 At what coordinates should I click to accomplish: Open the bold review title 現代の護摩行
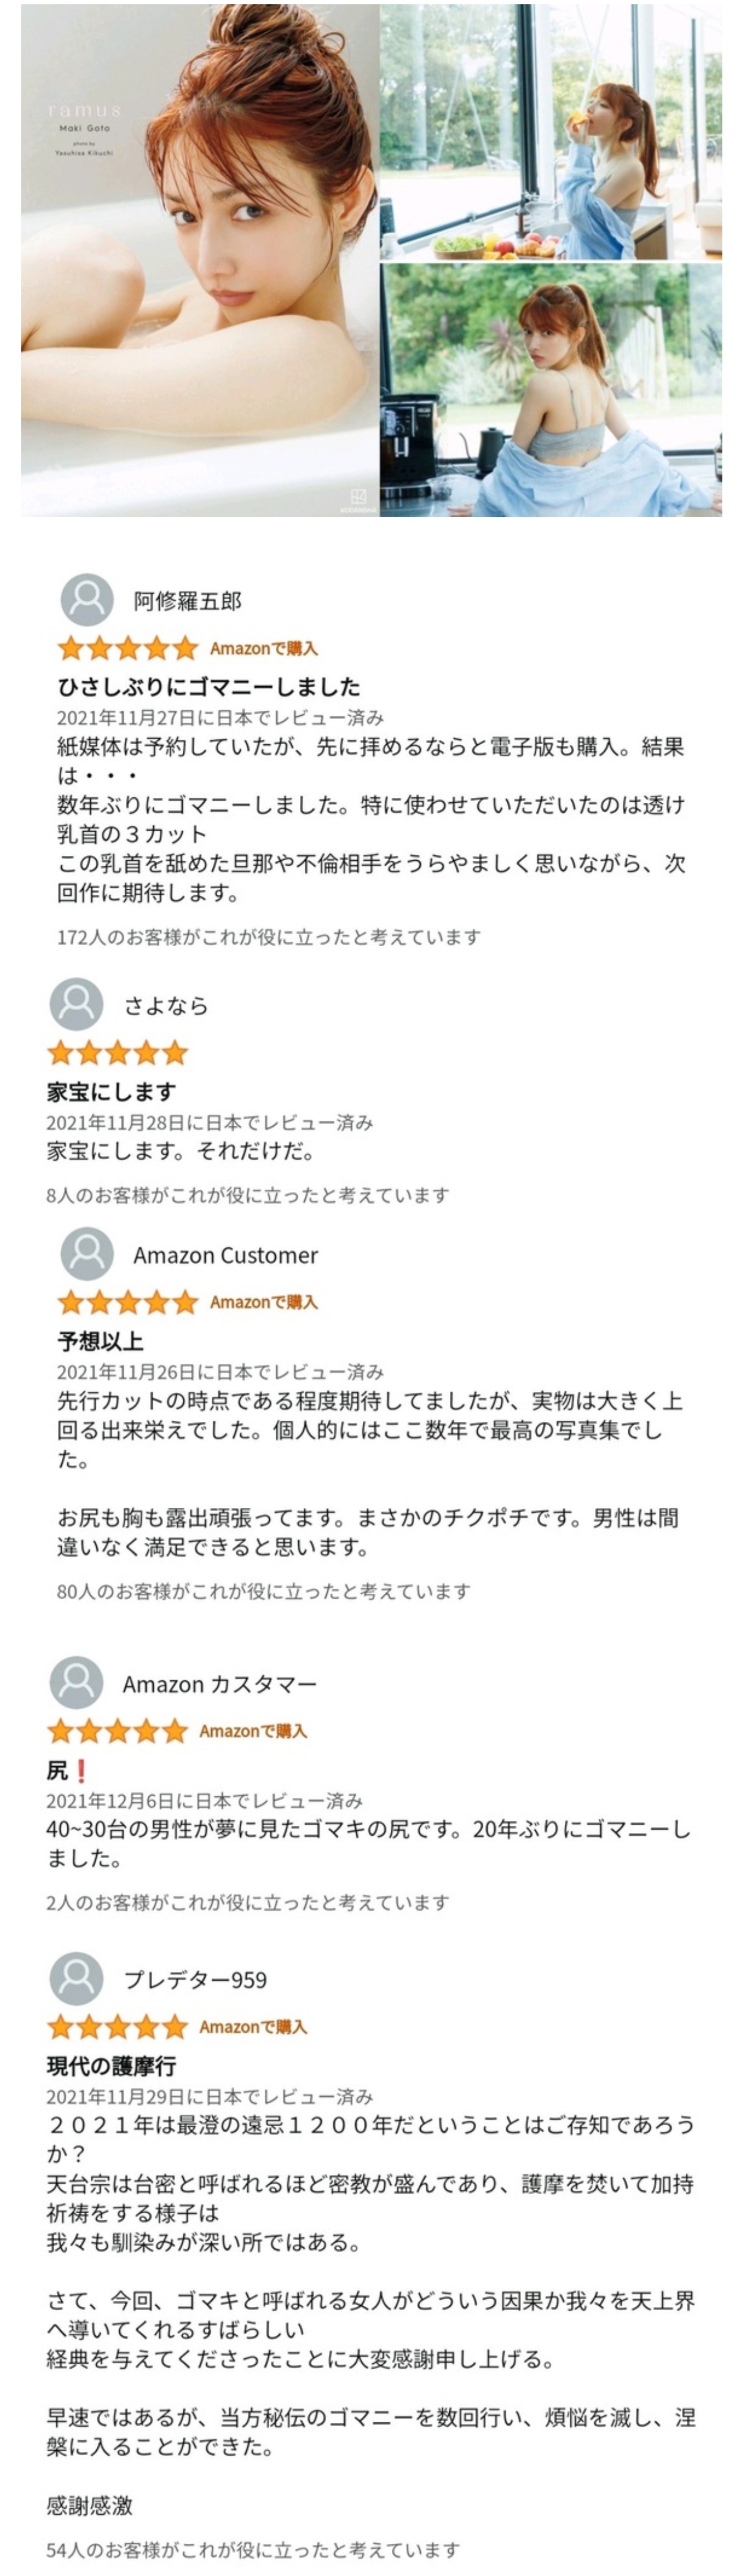[111, 2066]
